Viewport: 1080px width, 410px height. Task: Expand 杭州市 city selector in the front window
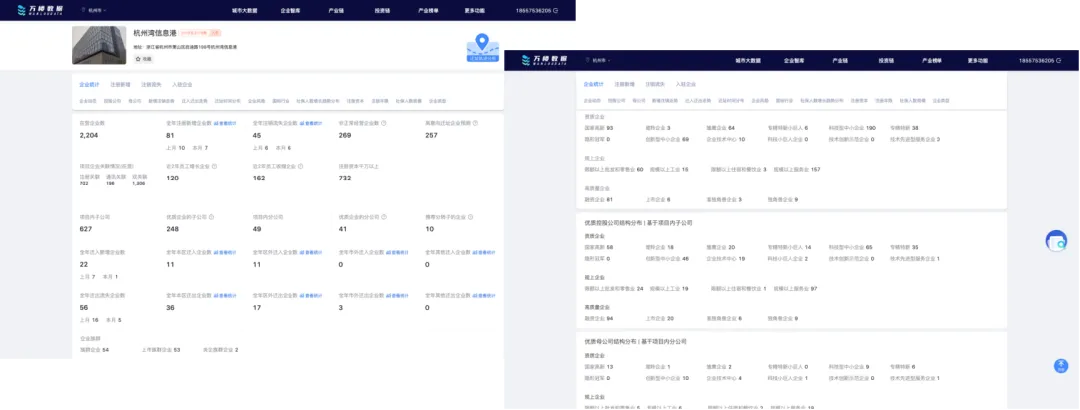click(x=599, y=61)
